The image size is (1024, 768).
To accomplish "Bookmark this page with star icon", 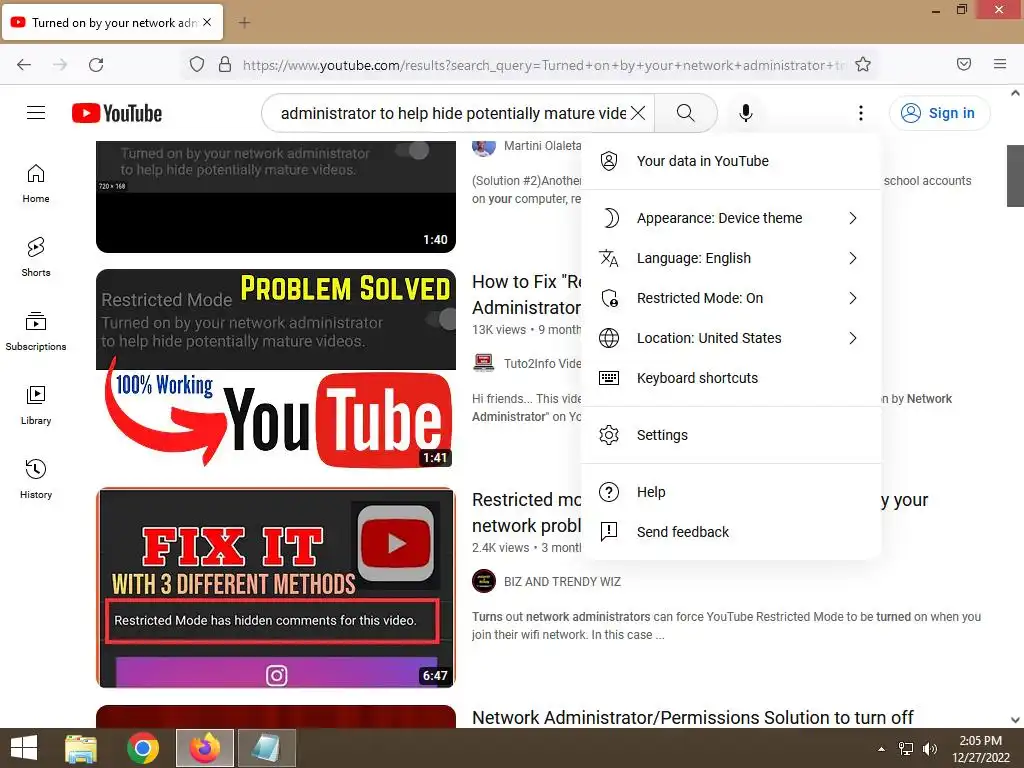I will [863, 65].
